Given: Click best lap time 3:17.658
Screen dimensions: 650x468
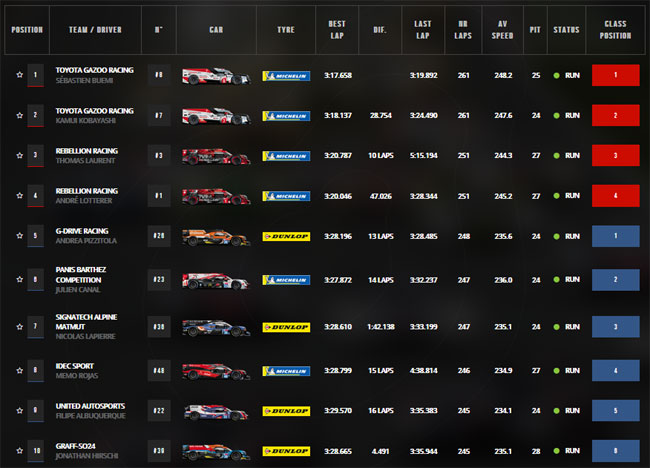Looking at the screenshot, I should click(338, 75).
